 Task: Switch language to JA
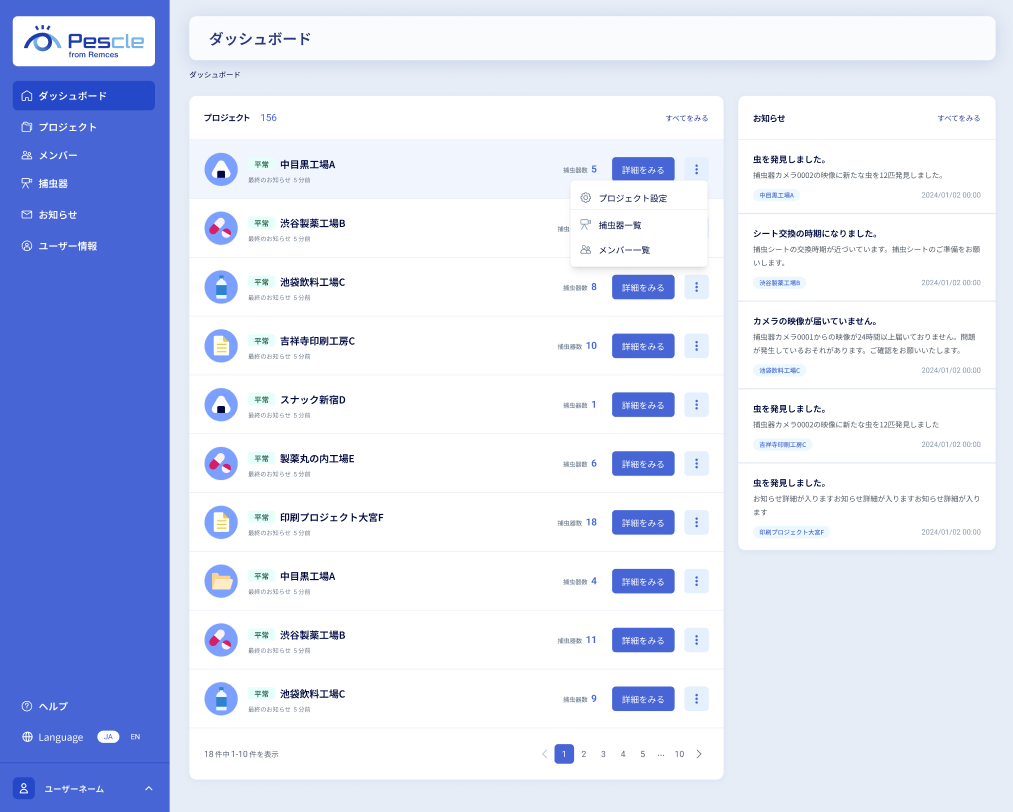tap(108, 737)
